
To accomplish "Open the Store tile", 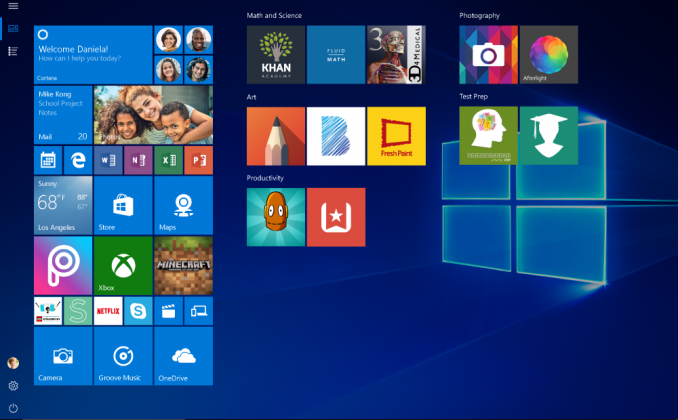I will 123,205.
